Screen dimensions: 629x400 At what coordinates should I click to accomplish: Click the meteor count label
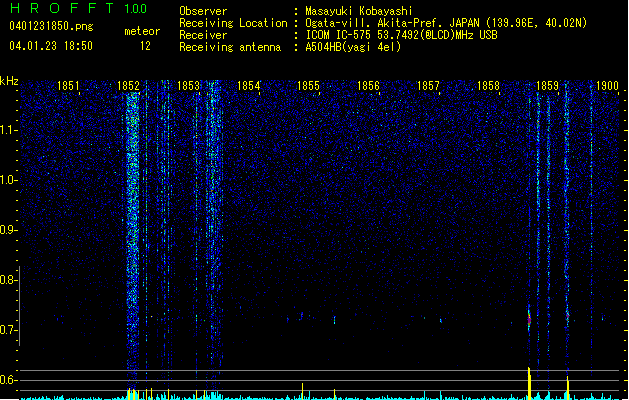(x=142, y=31)
